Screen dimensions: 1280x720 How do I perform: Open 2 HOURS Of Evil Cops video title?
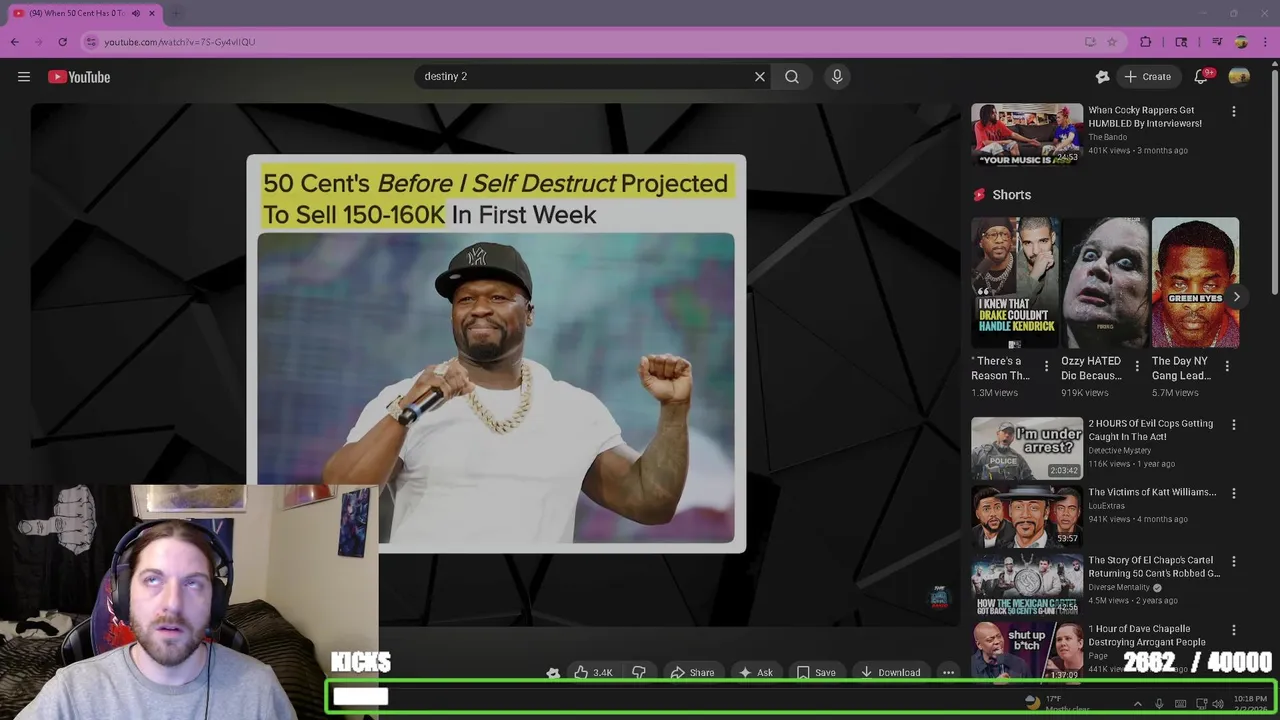pos(1151,430)
